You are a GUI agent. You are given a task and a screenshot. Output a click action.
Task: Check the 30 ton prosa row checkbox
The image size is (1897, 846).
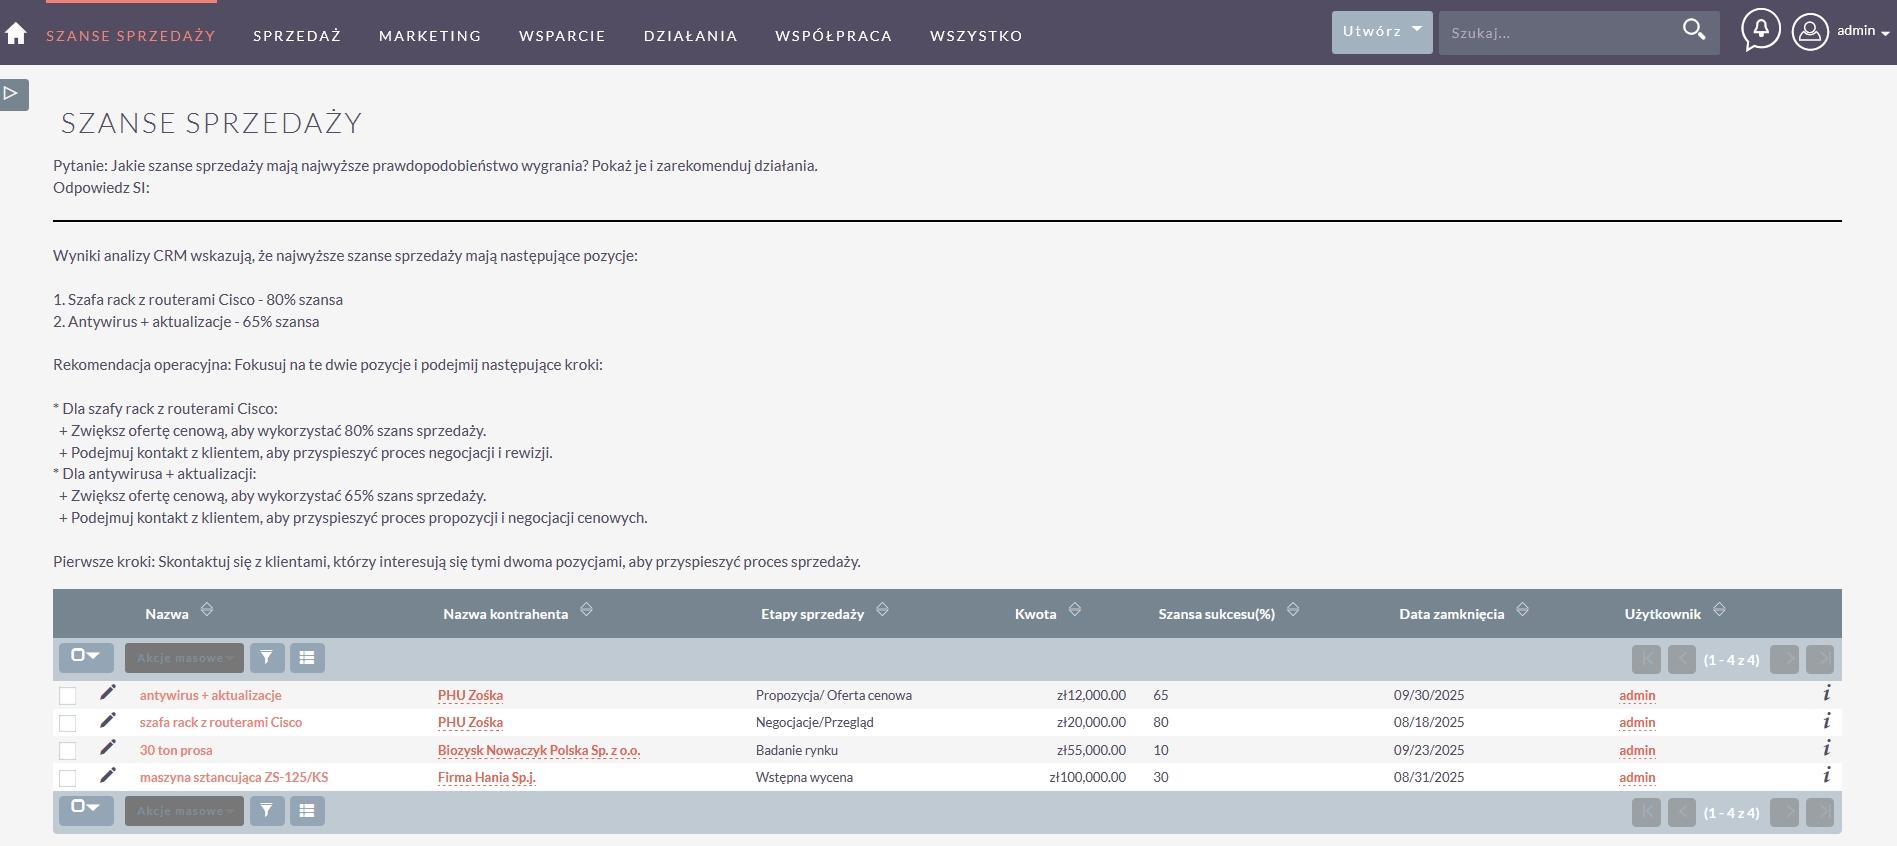pyautogui.click(x=68, y=751)
